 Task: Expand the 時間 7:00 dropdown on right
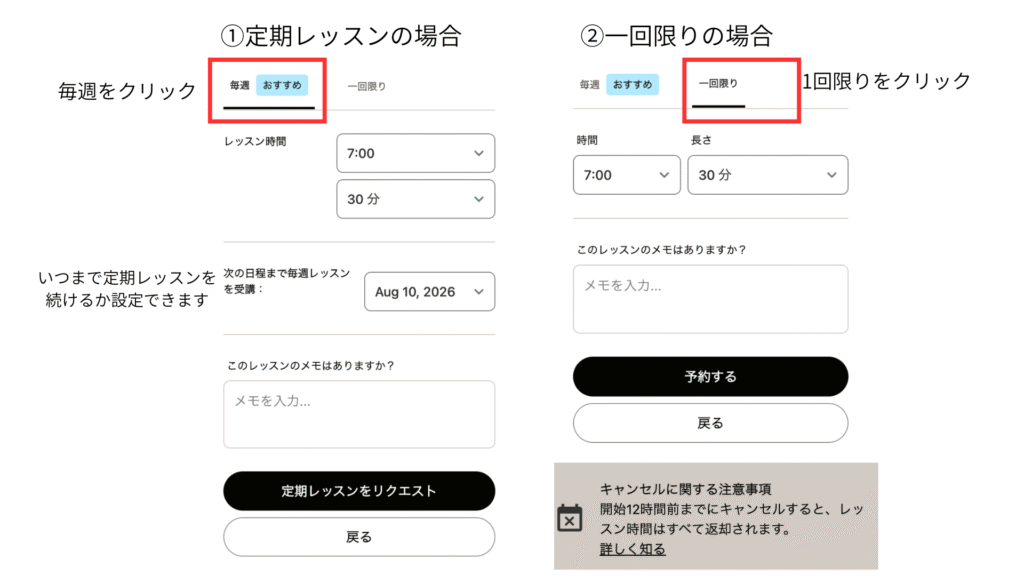click(x=626, y=175)
